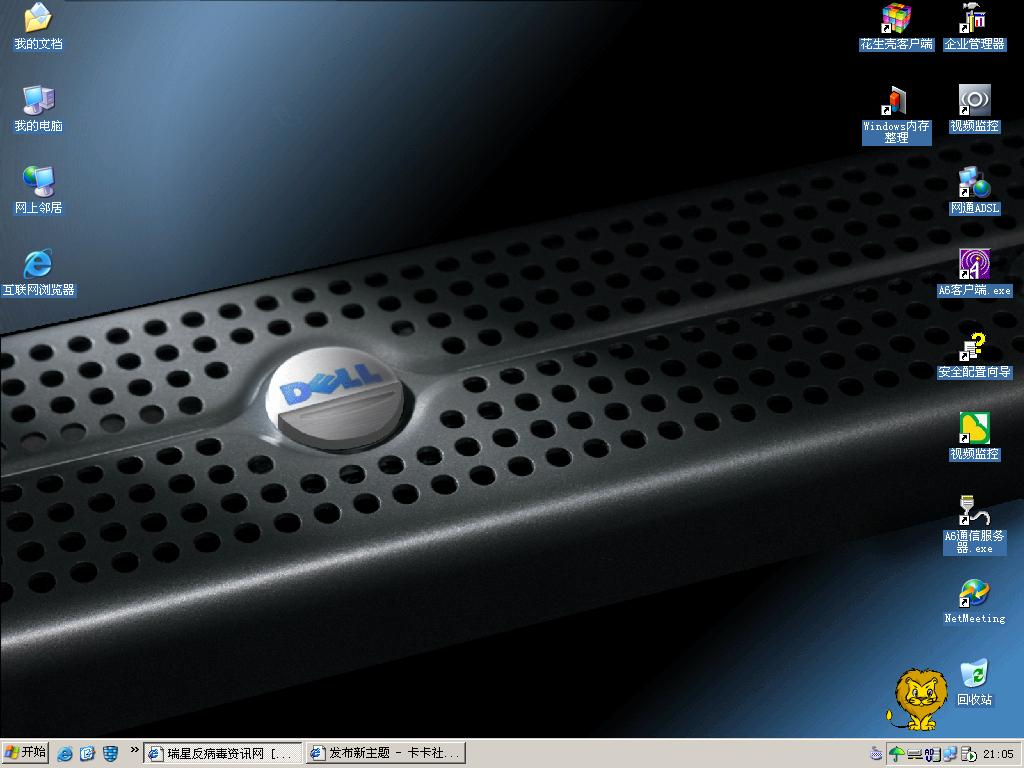Viewport: 1024px width, 768px height.
Task: Open the two-computers network tray icon
Action: pos(950,754)
